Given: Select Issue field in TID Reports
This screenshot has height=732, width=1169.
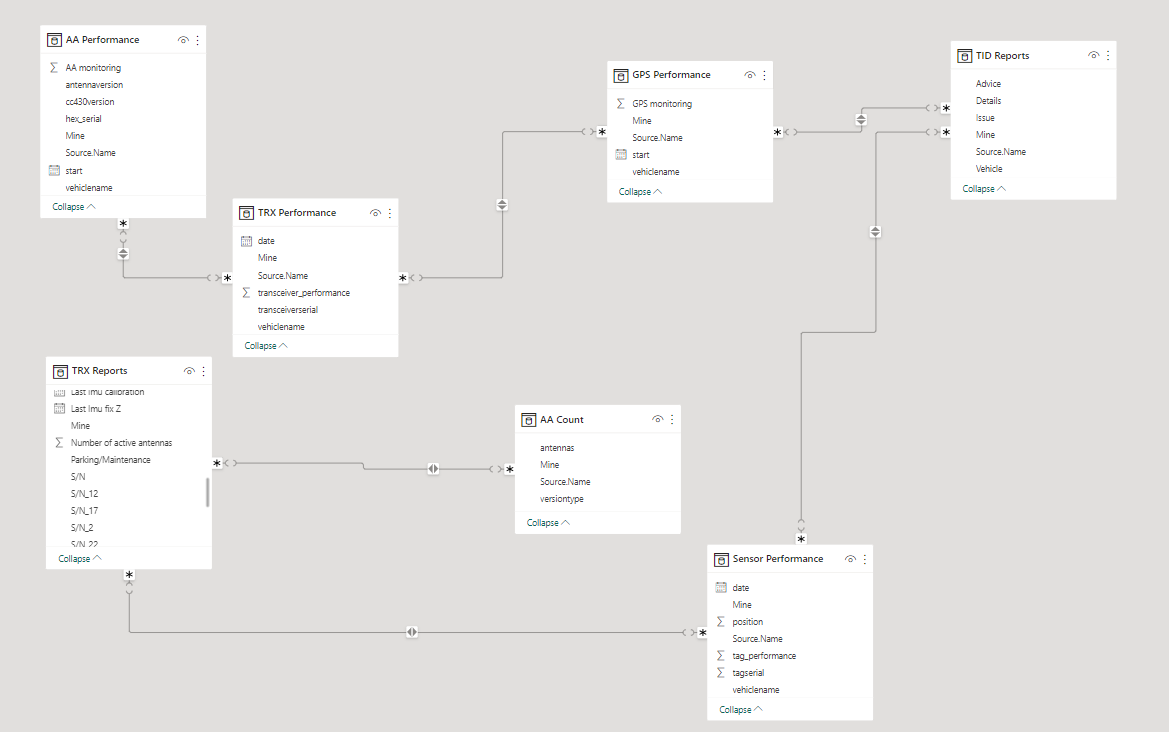Looking at the screenshot, I should (x=986, y=119).
